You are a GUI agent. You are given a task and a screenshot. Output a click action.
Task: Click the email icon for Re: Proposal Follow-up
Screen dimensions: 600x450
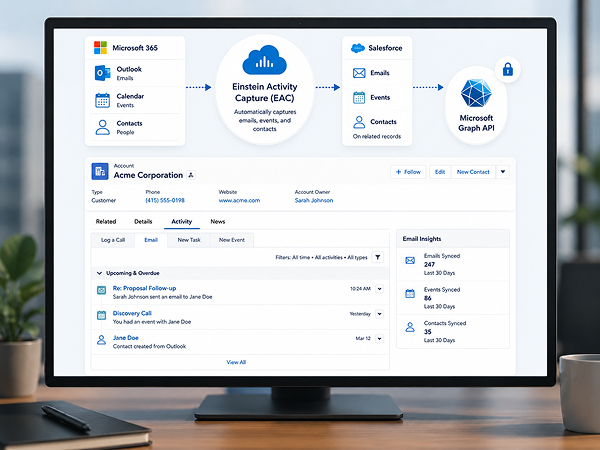click(101, 290)
